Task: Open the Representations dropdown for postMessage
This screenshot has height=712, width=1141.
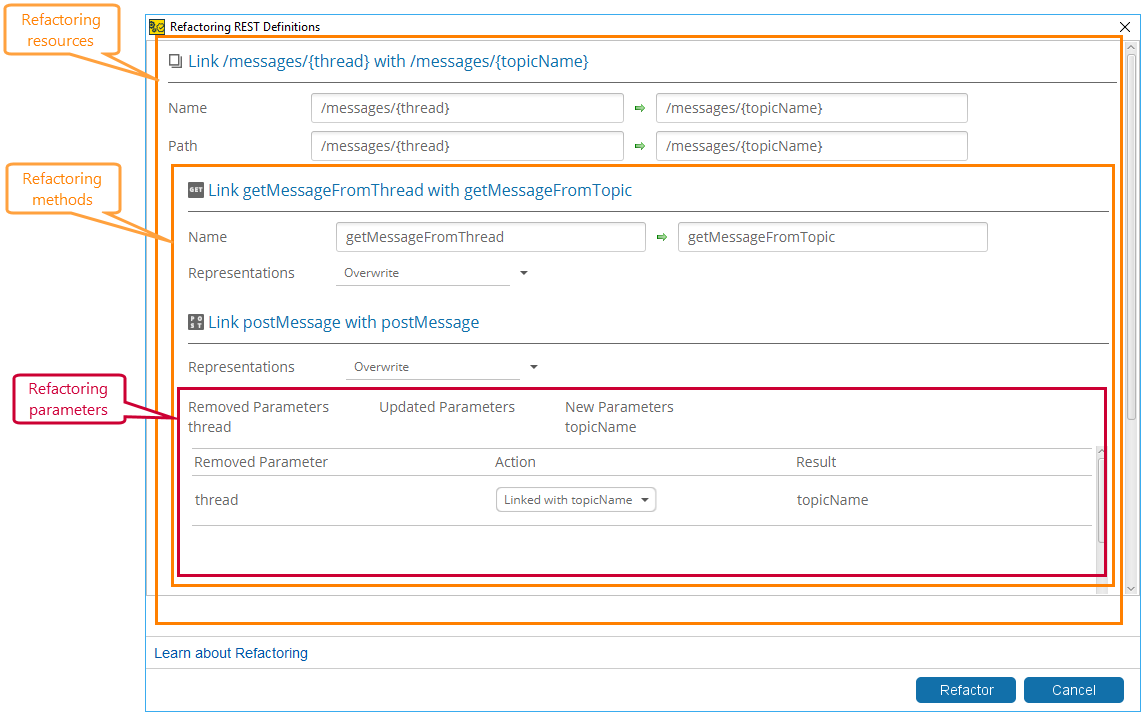Action: click(x=533, y=366)
